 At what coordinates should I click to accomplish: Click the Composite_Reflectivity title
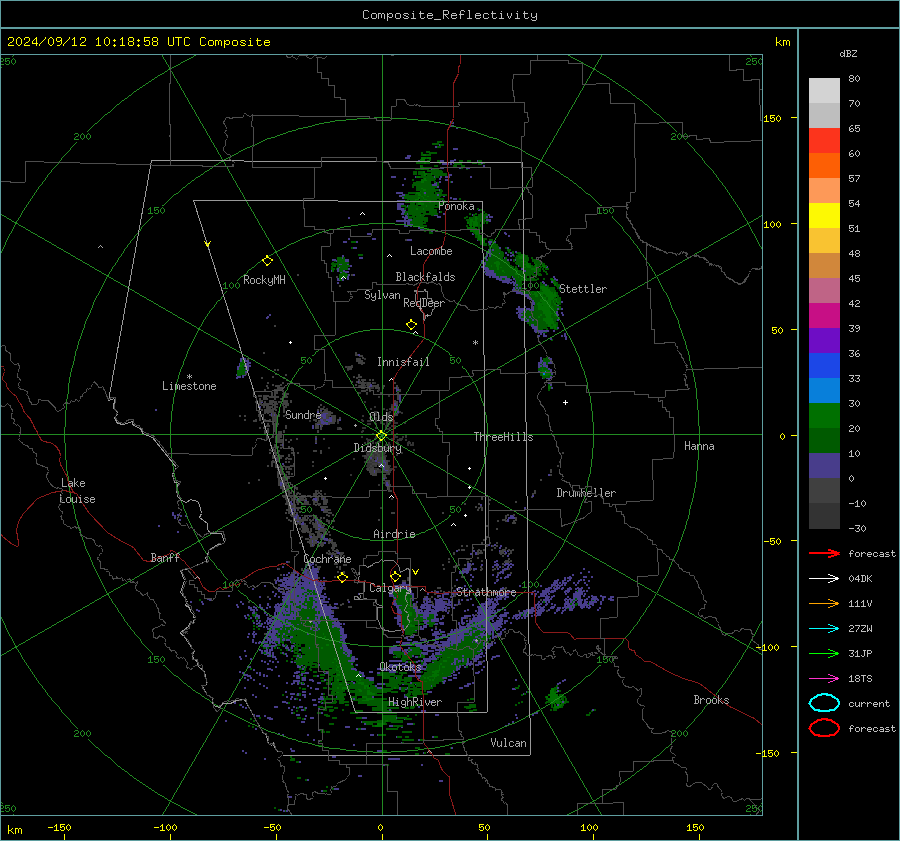pos(450,15)
